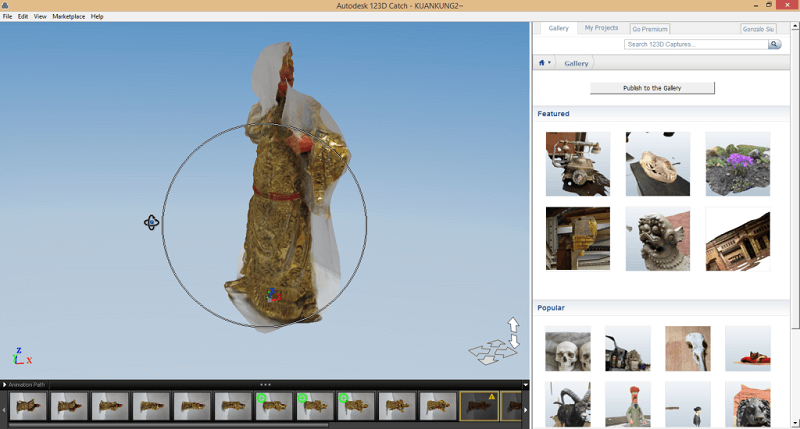Click the home icon in breadcrumb

click(542, 63)
